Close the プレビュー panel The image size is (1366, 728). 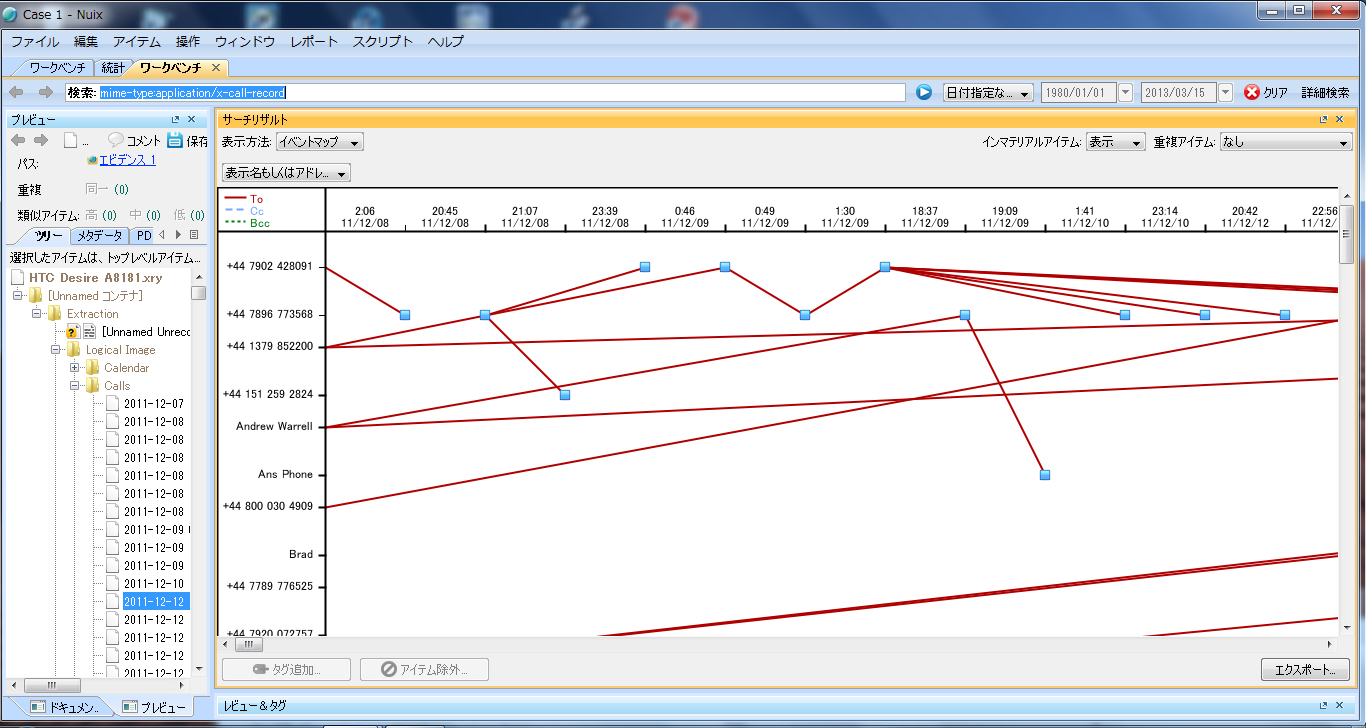(x=191, y=119)
